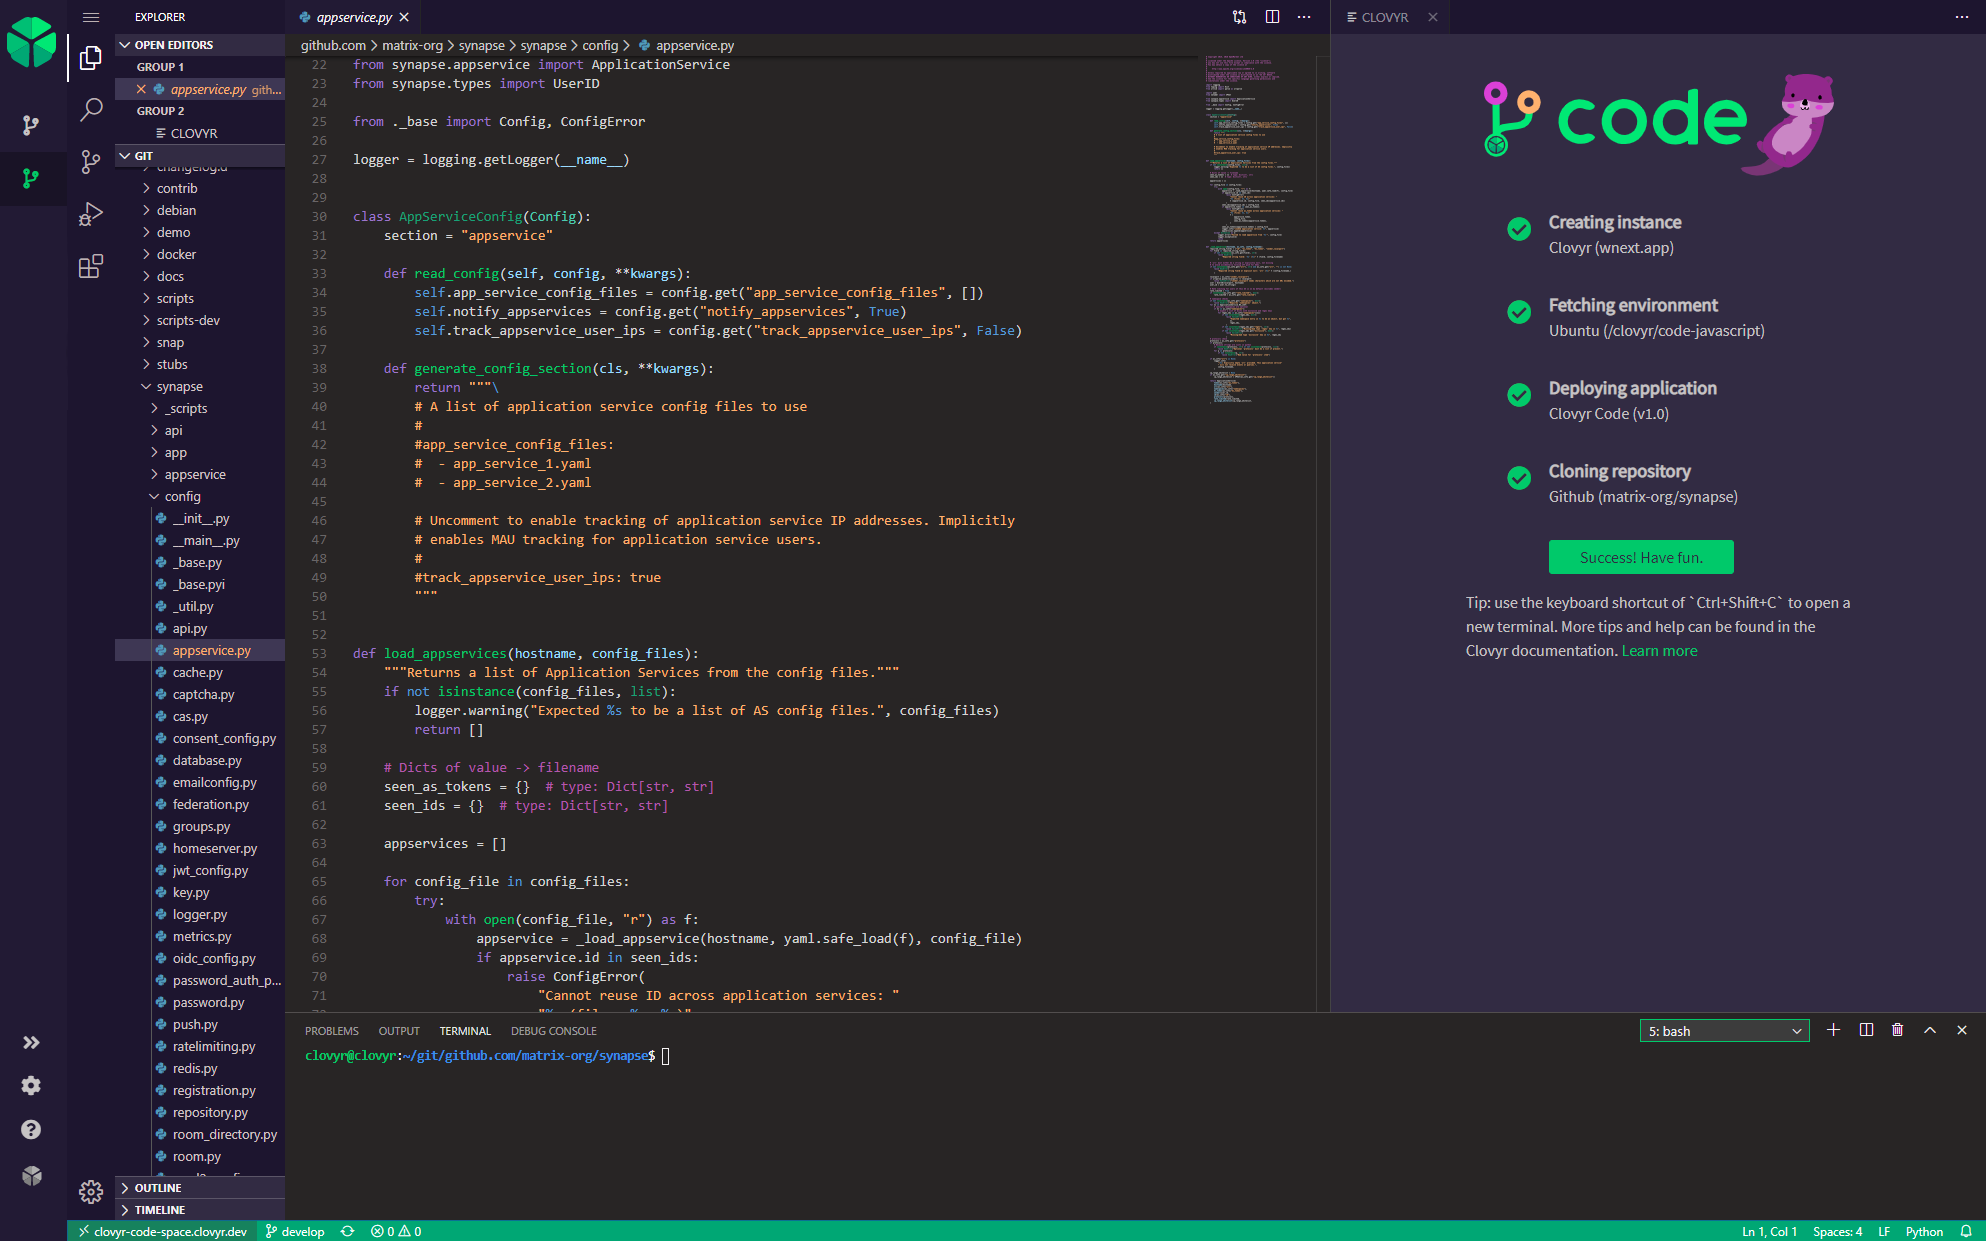The width and height of the screenshot is (1986, 1241).
Task: Collapse the config folder
Action: (x=183, y=496)
